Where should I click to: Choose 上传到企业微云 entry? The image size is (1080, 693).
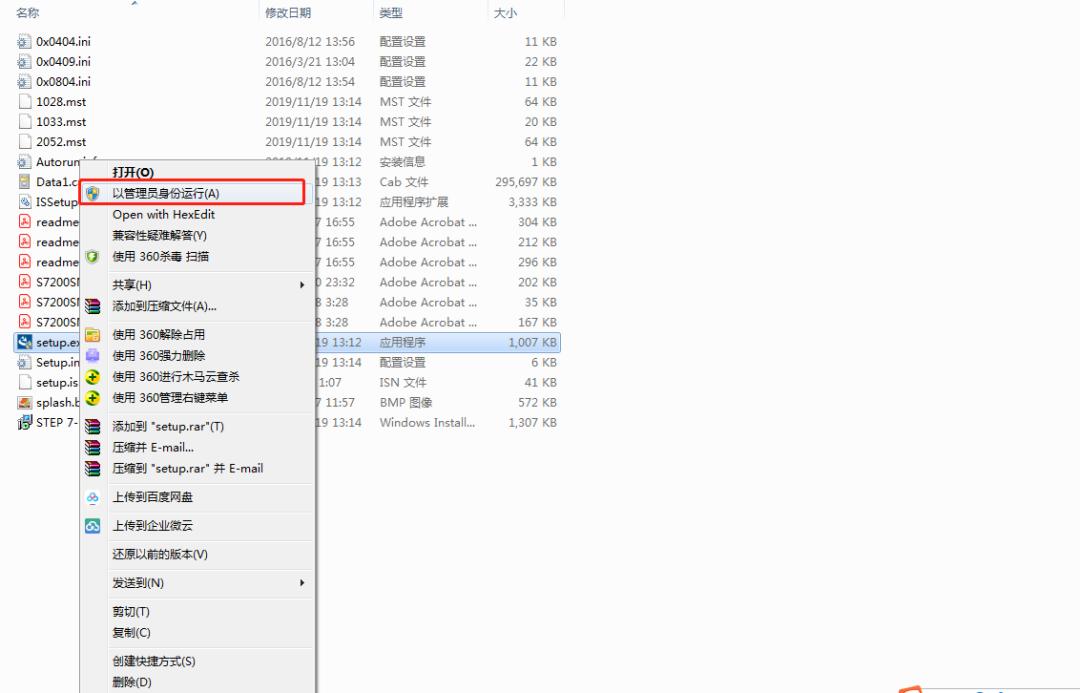pos(152,526)
